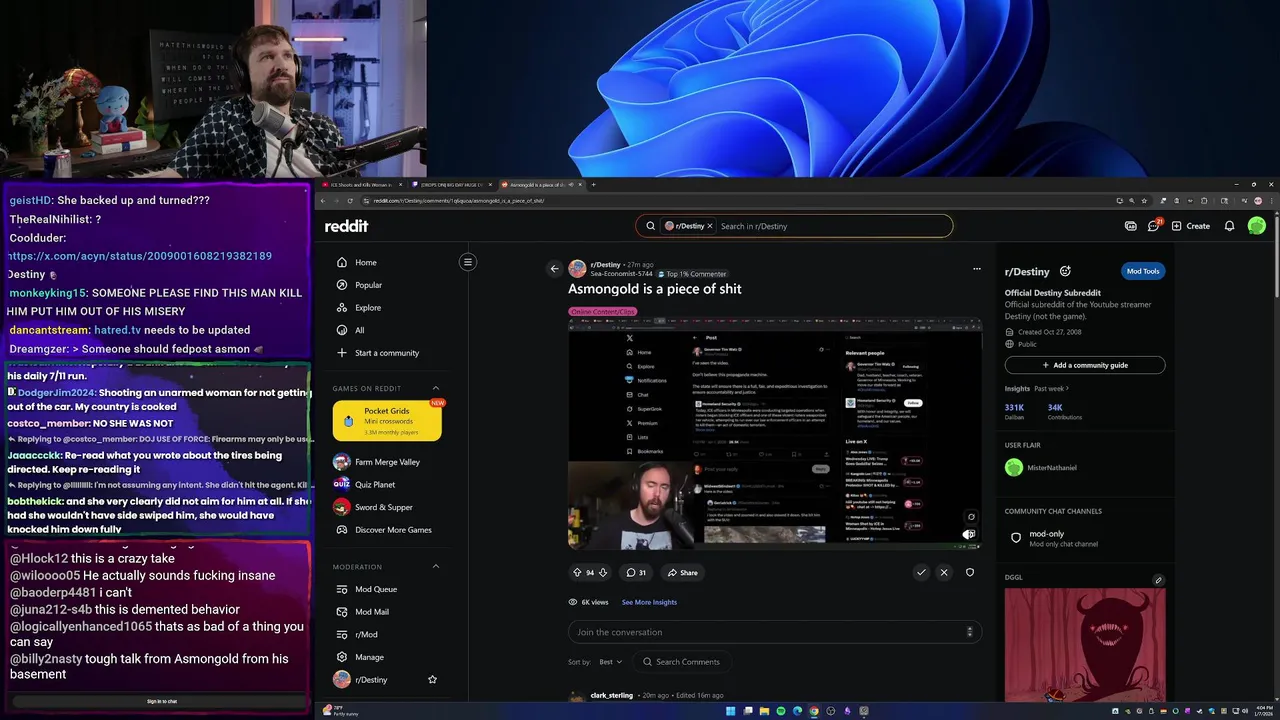1280x720 pixels.
Task: Open Sort by Best dropdown
Action: coord(611,662)
